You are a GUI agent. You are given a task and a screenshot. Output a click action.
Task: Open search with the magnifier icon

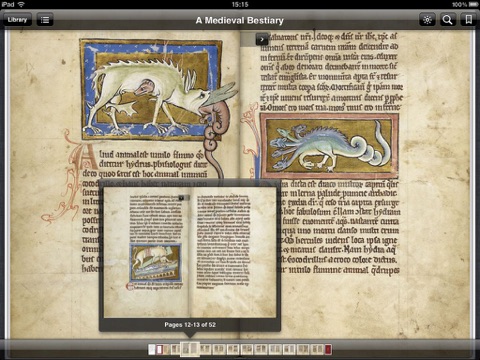click(x=448, y=20)
